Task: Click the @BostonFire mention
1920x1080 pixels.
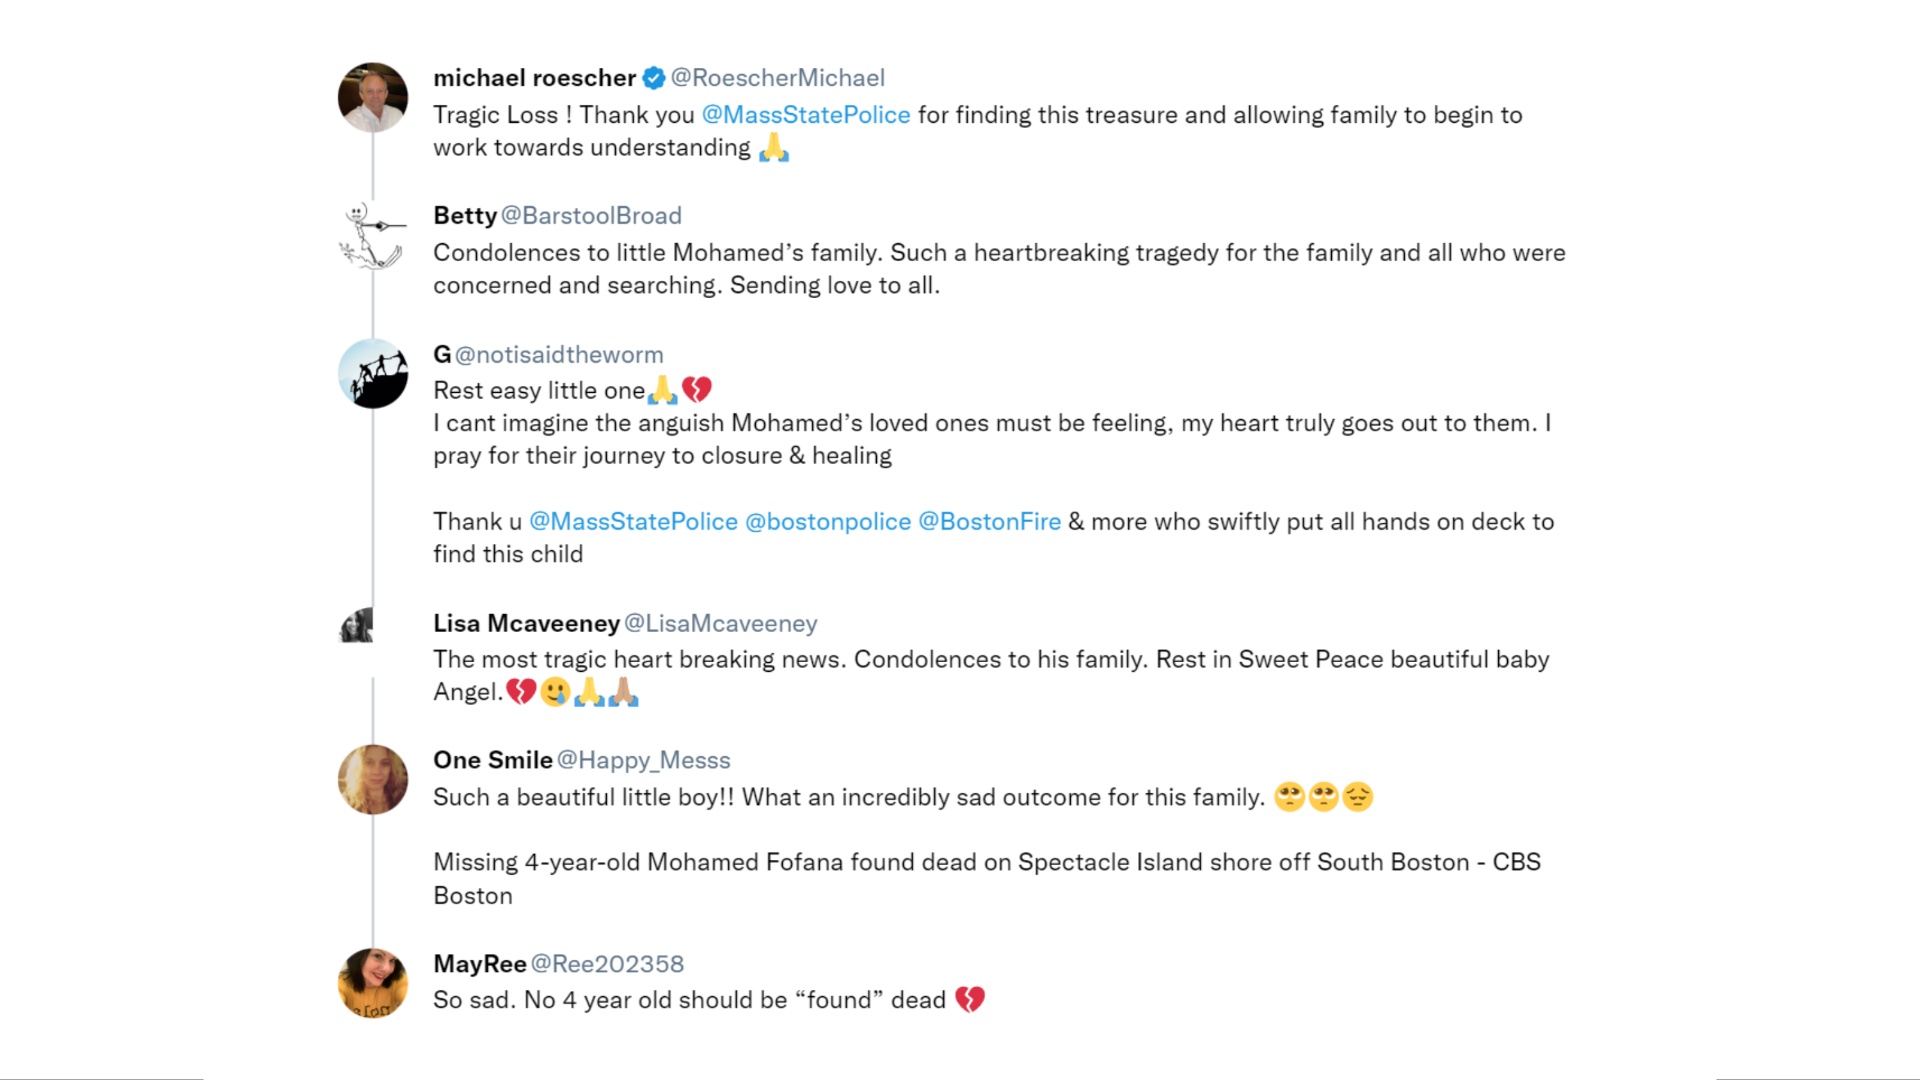Action: [x=989, y=522]
